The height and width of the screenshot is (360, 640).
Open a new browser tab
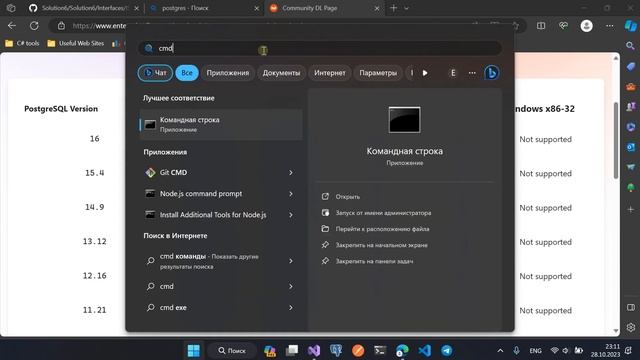[x=393, y=8]
